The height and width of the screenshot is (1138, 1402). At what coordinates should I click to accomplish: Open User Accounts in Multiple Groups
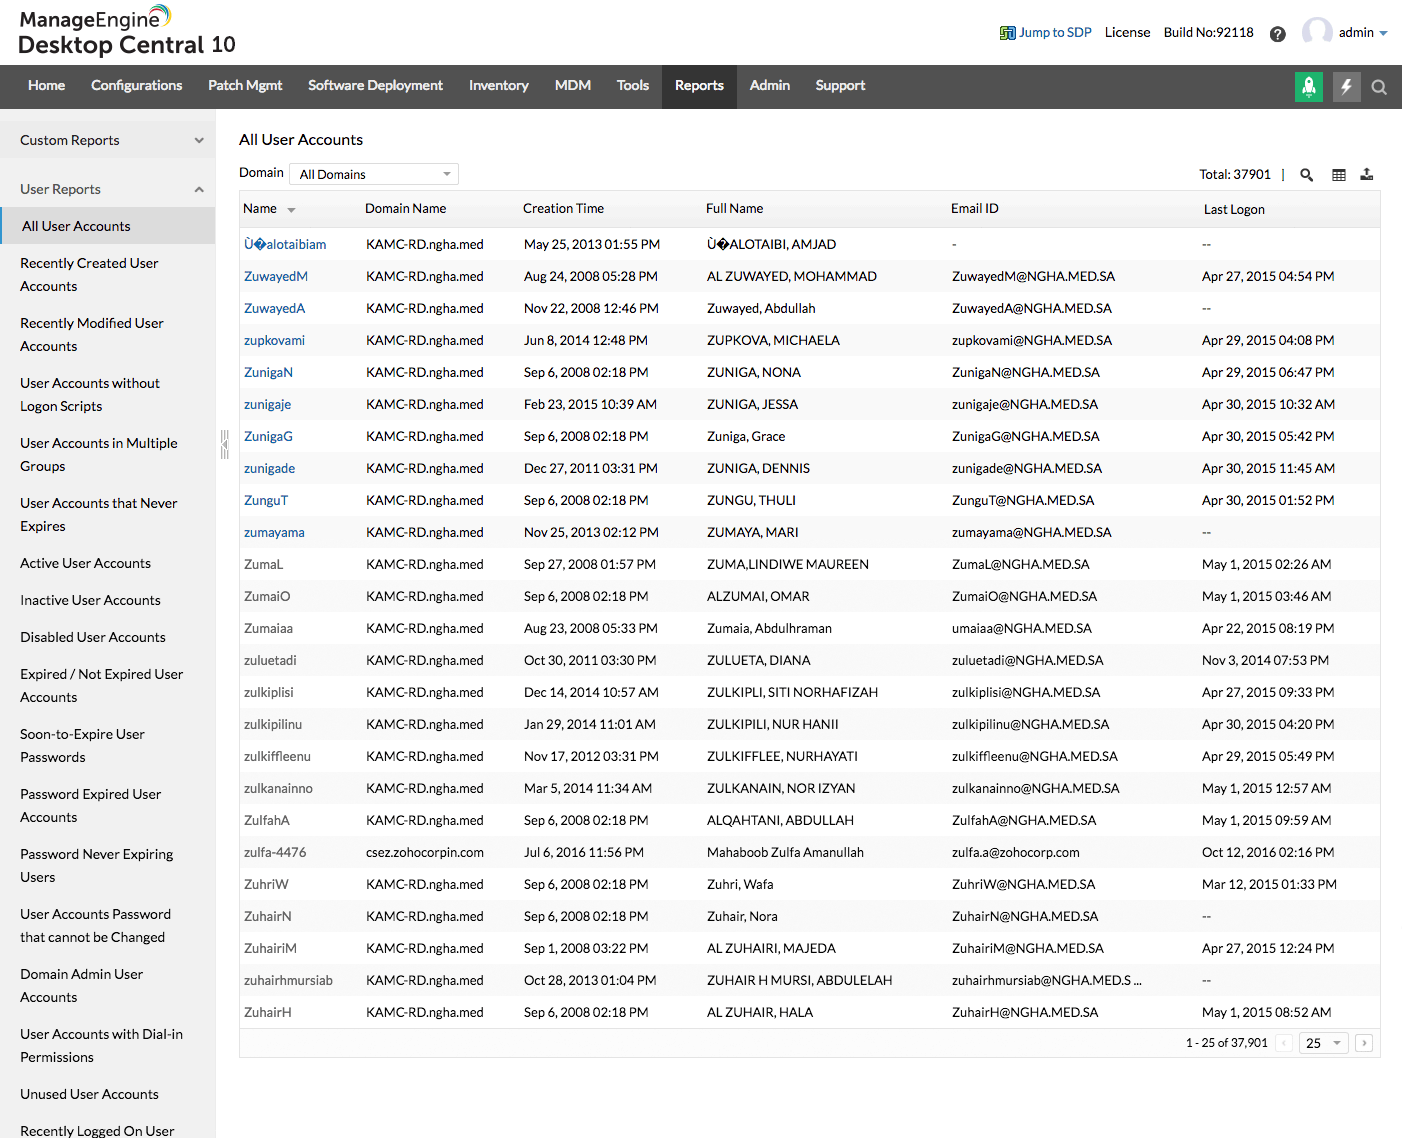pos(99,455)
